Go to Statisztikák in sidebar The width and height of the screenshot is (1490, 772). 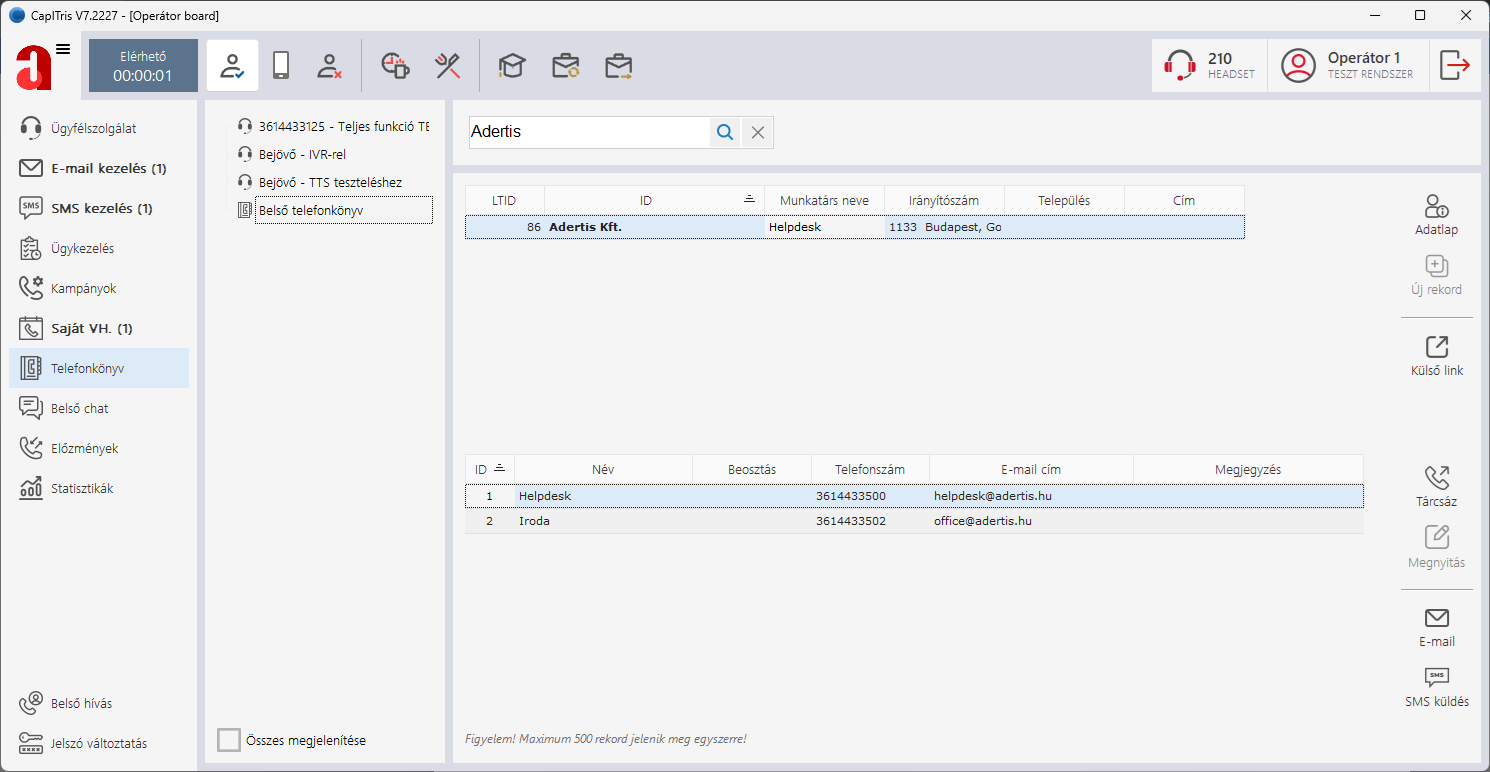82,488
